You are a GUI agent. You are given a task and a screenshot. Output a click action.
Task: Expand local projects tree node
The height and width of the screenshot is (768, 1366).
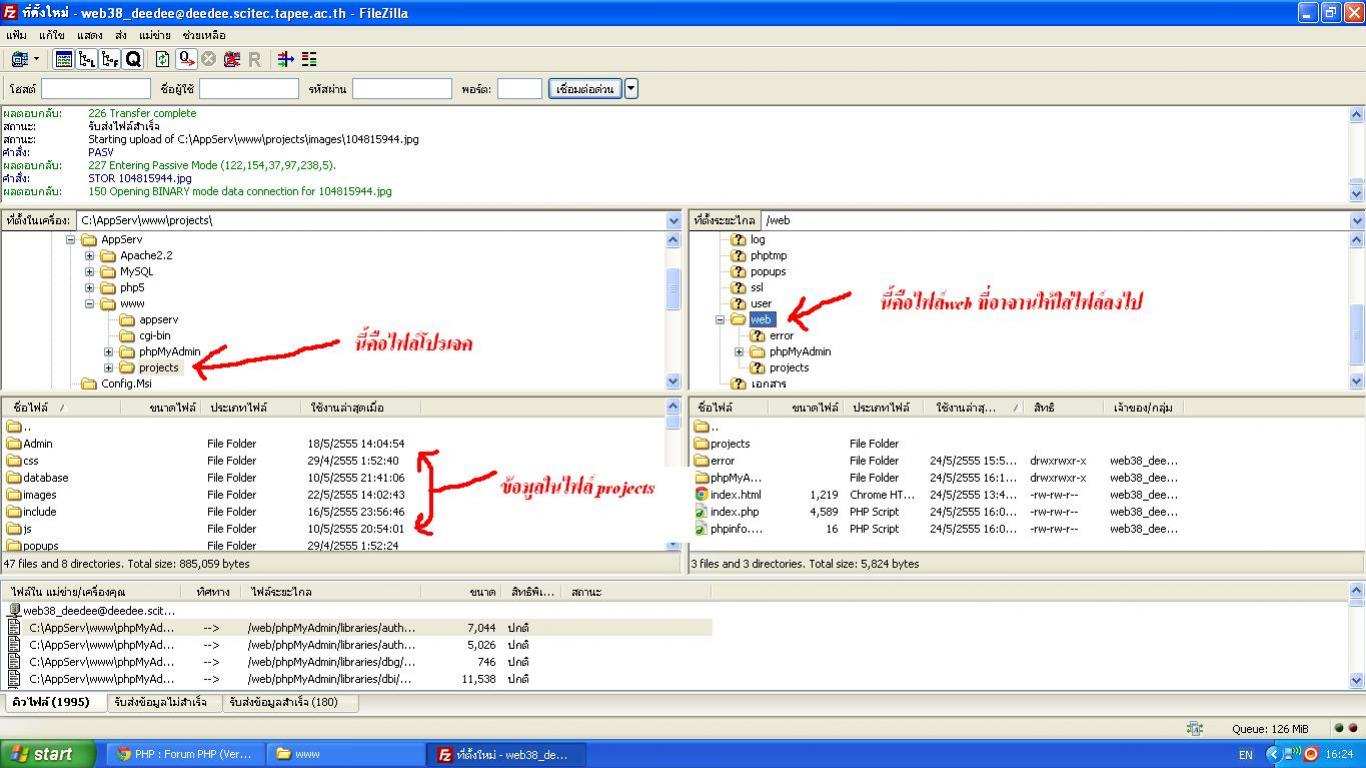[109, 368]
